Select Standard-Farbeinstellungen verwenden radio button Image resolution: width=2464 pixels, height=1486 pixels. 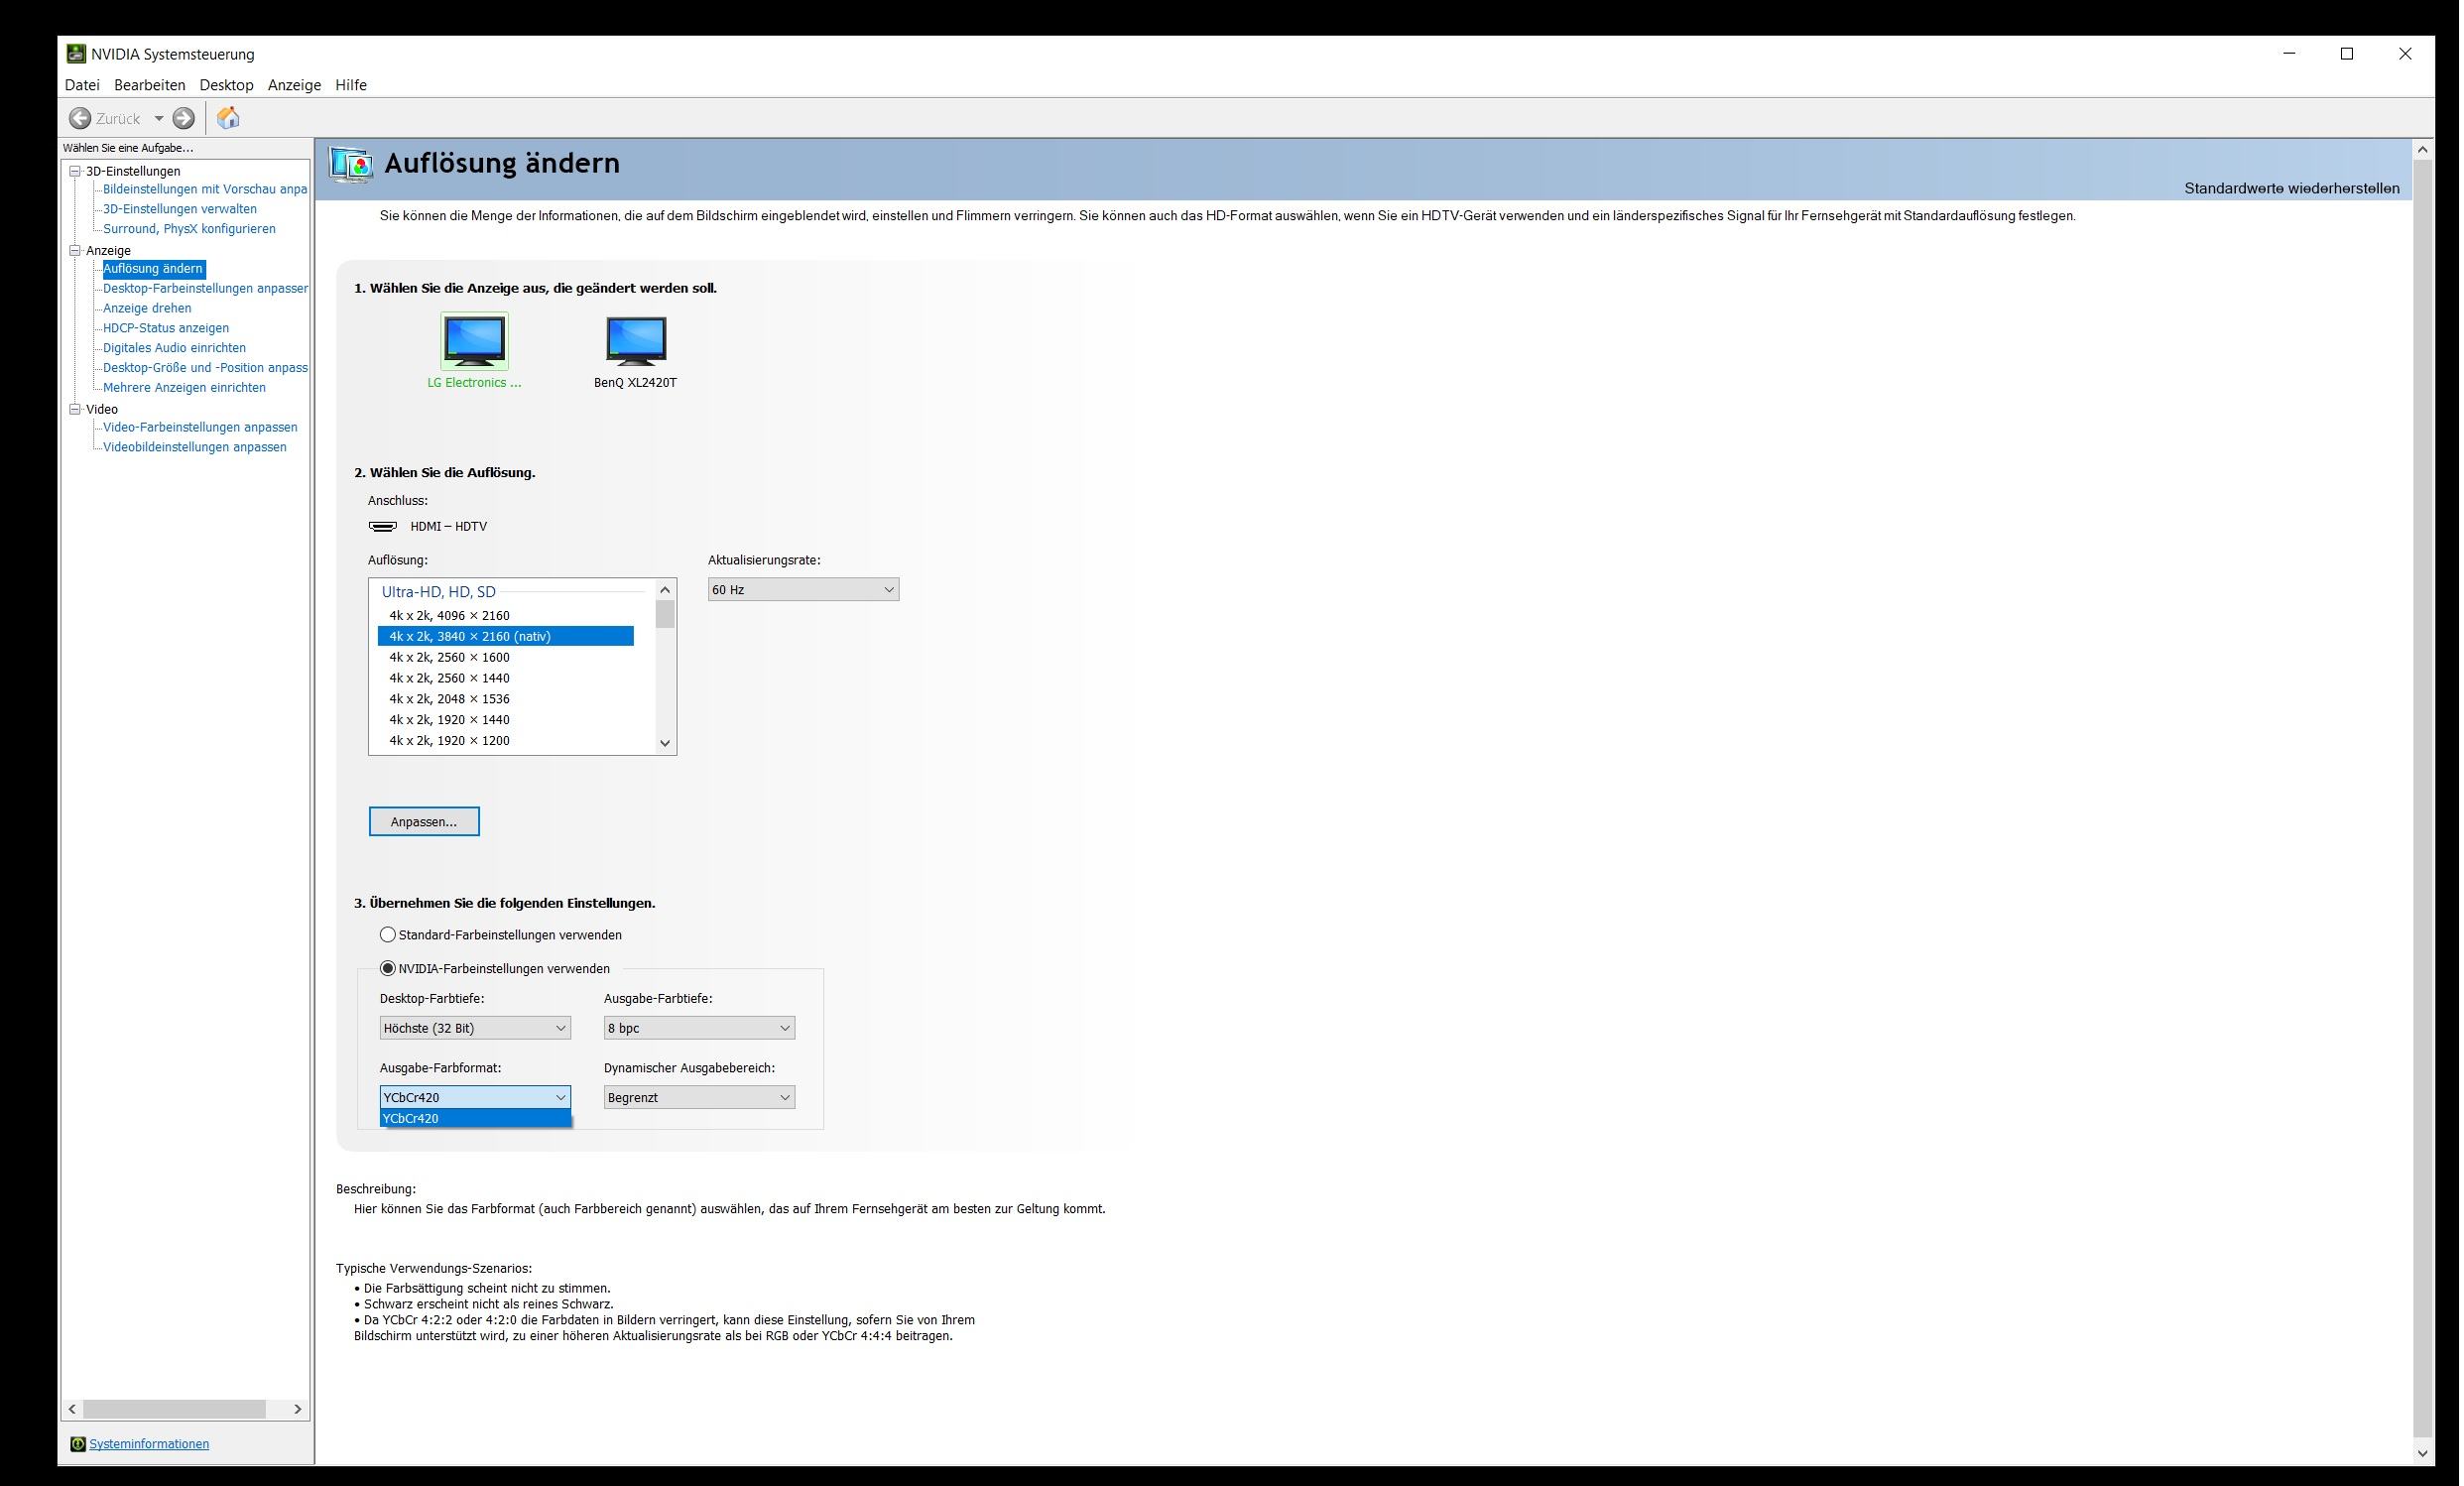coord(388,935)
